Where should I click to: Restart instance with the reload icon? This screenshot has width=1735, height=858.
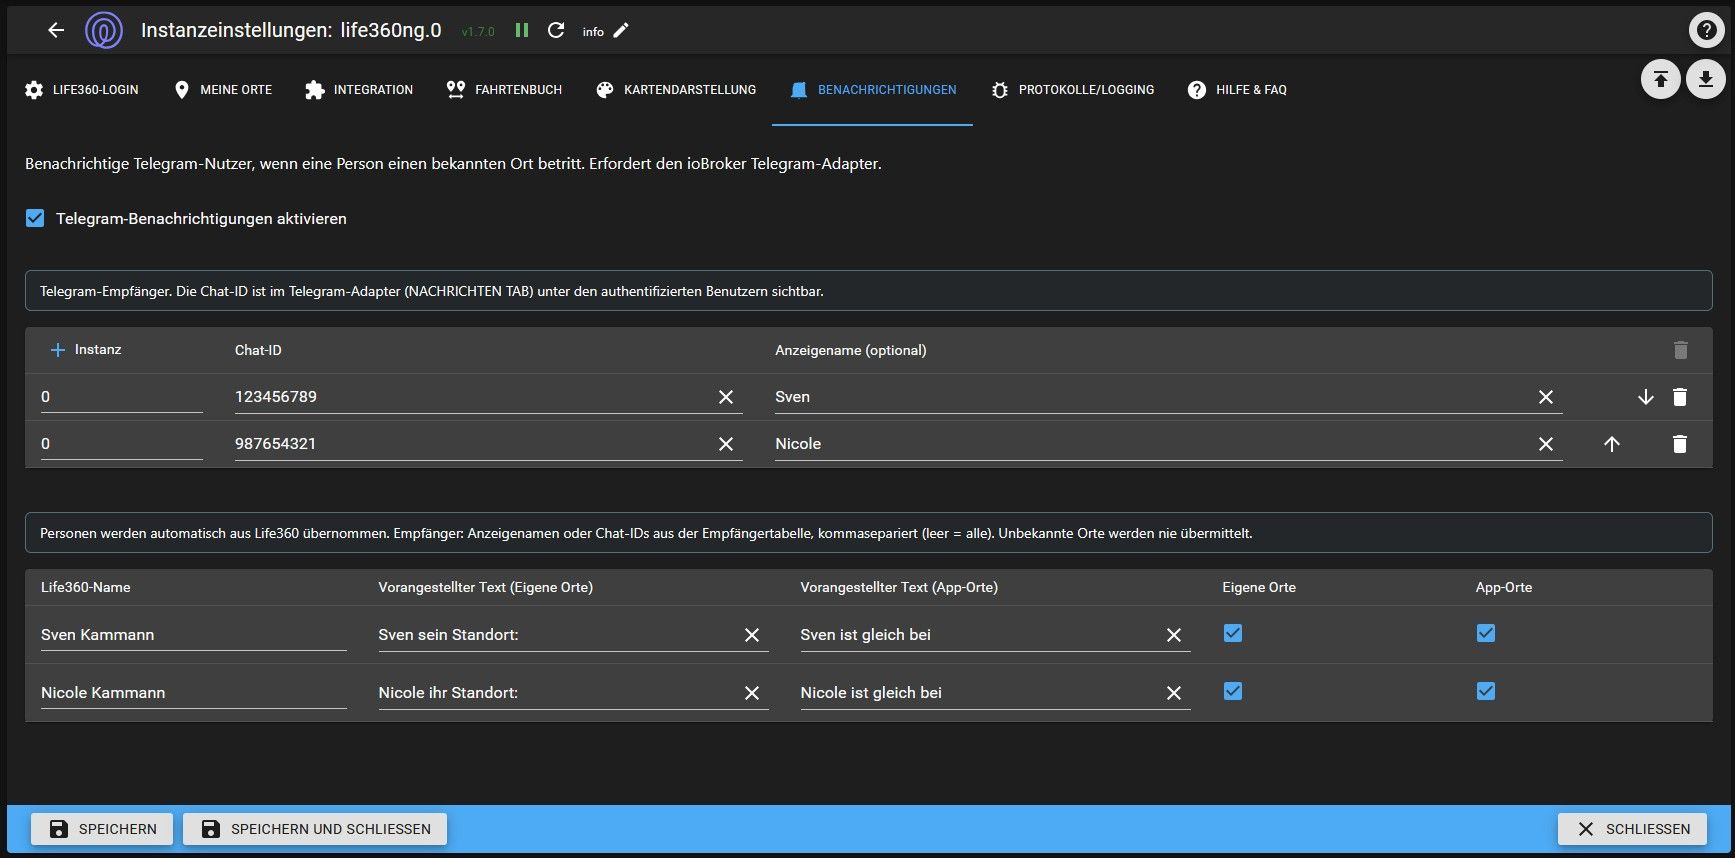click(x=556, y=30)
